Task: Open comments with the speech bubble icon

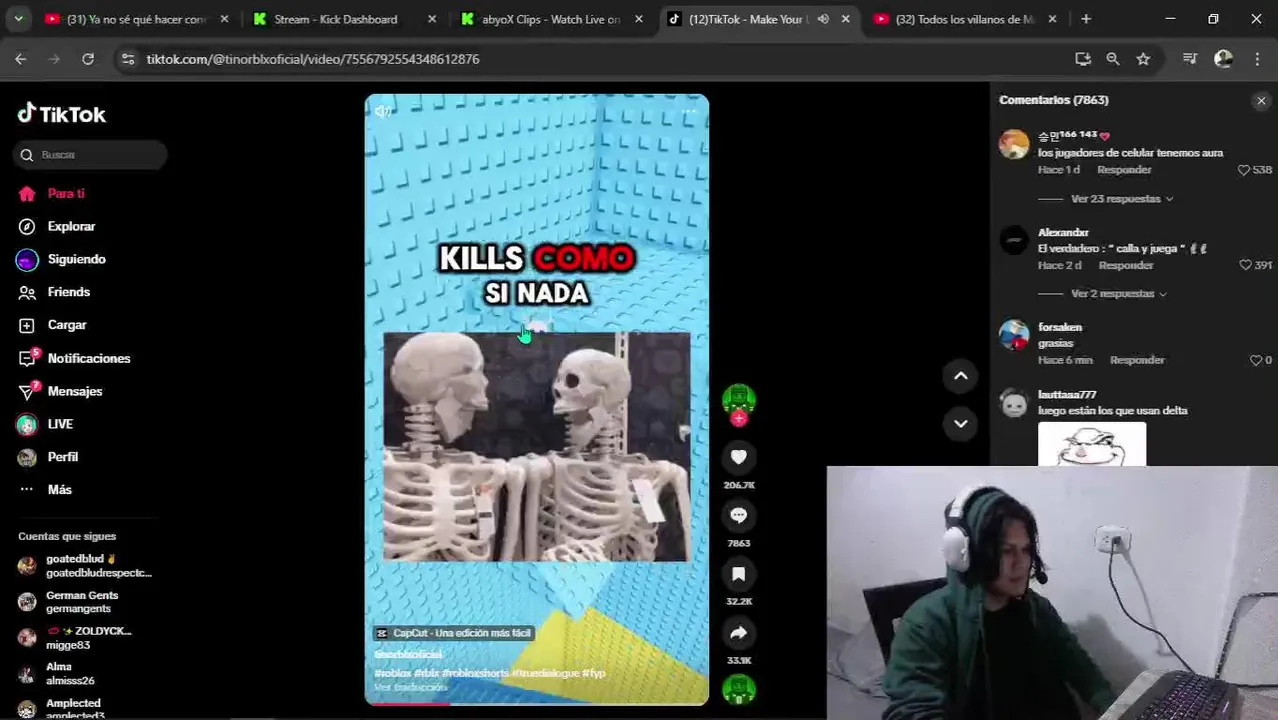Action: click(x=739, y=515)
